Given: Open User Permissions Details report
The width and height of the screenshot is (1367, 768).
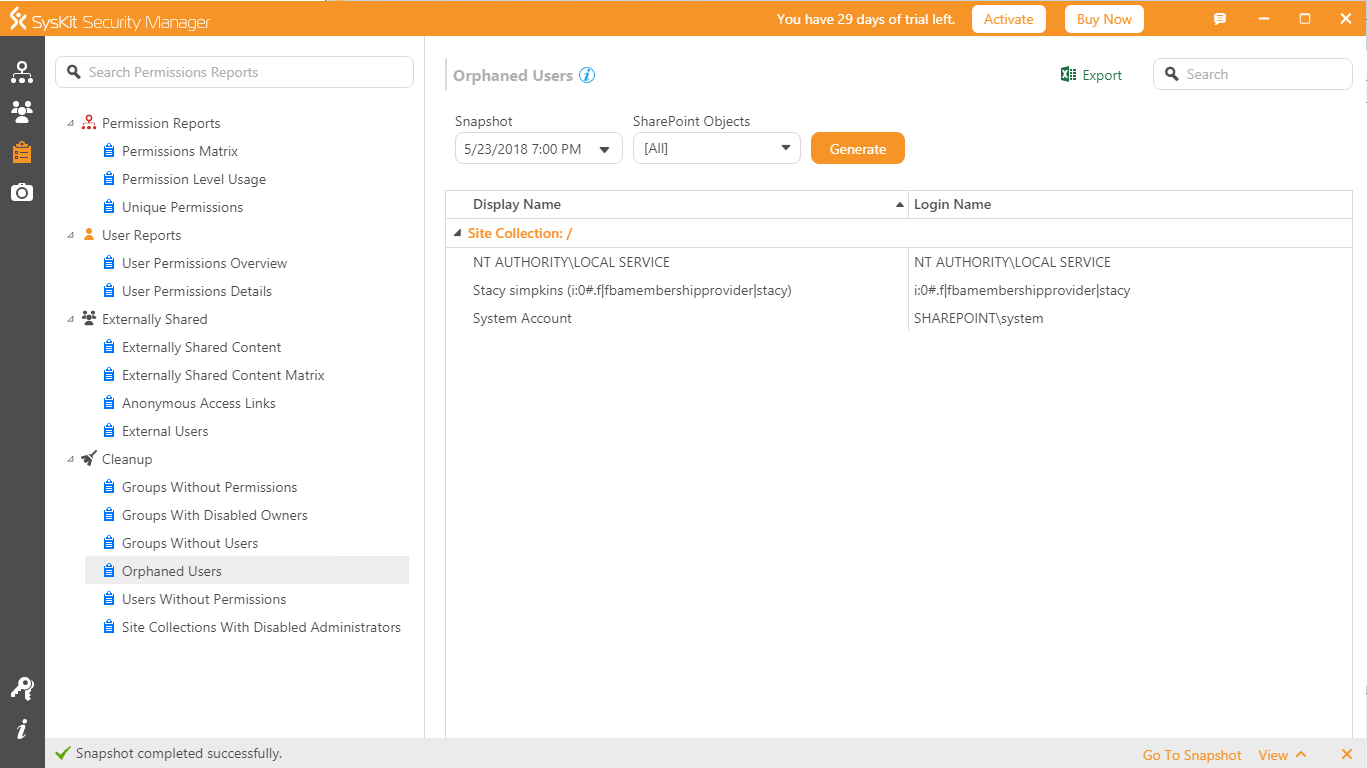Looking at the screenshot, I should tap(197, 291).
